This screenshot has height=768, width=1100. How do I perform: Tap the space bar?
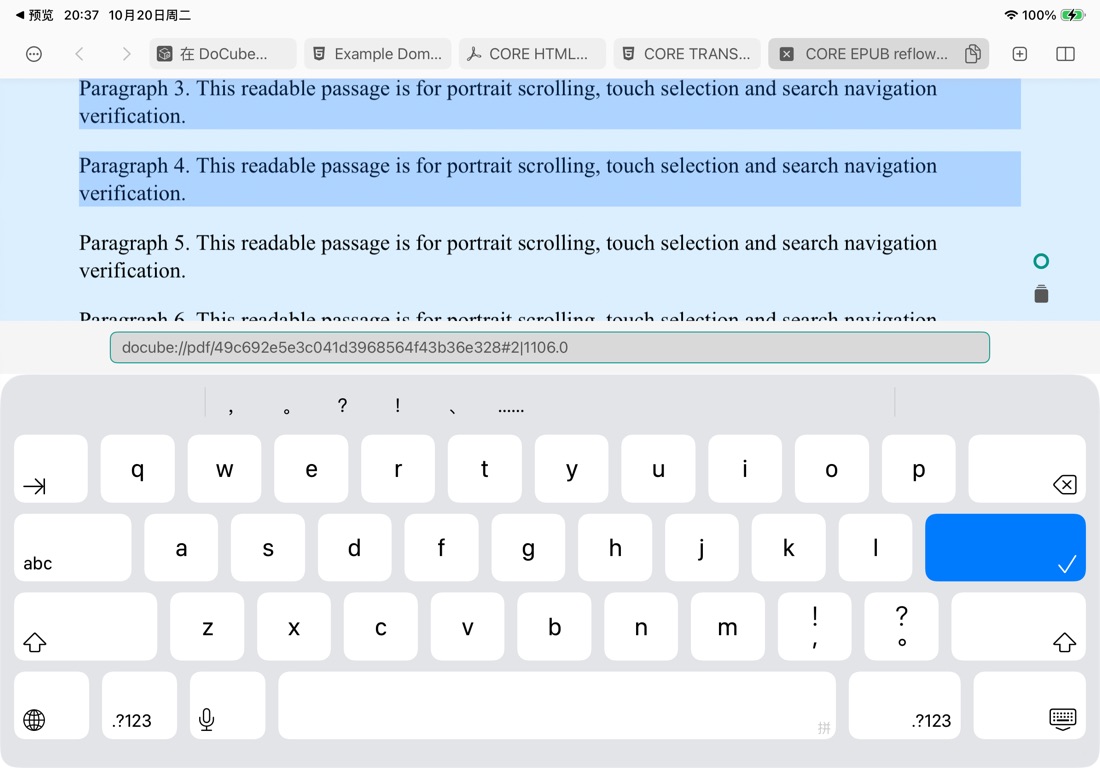click(557, 706)
